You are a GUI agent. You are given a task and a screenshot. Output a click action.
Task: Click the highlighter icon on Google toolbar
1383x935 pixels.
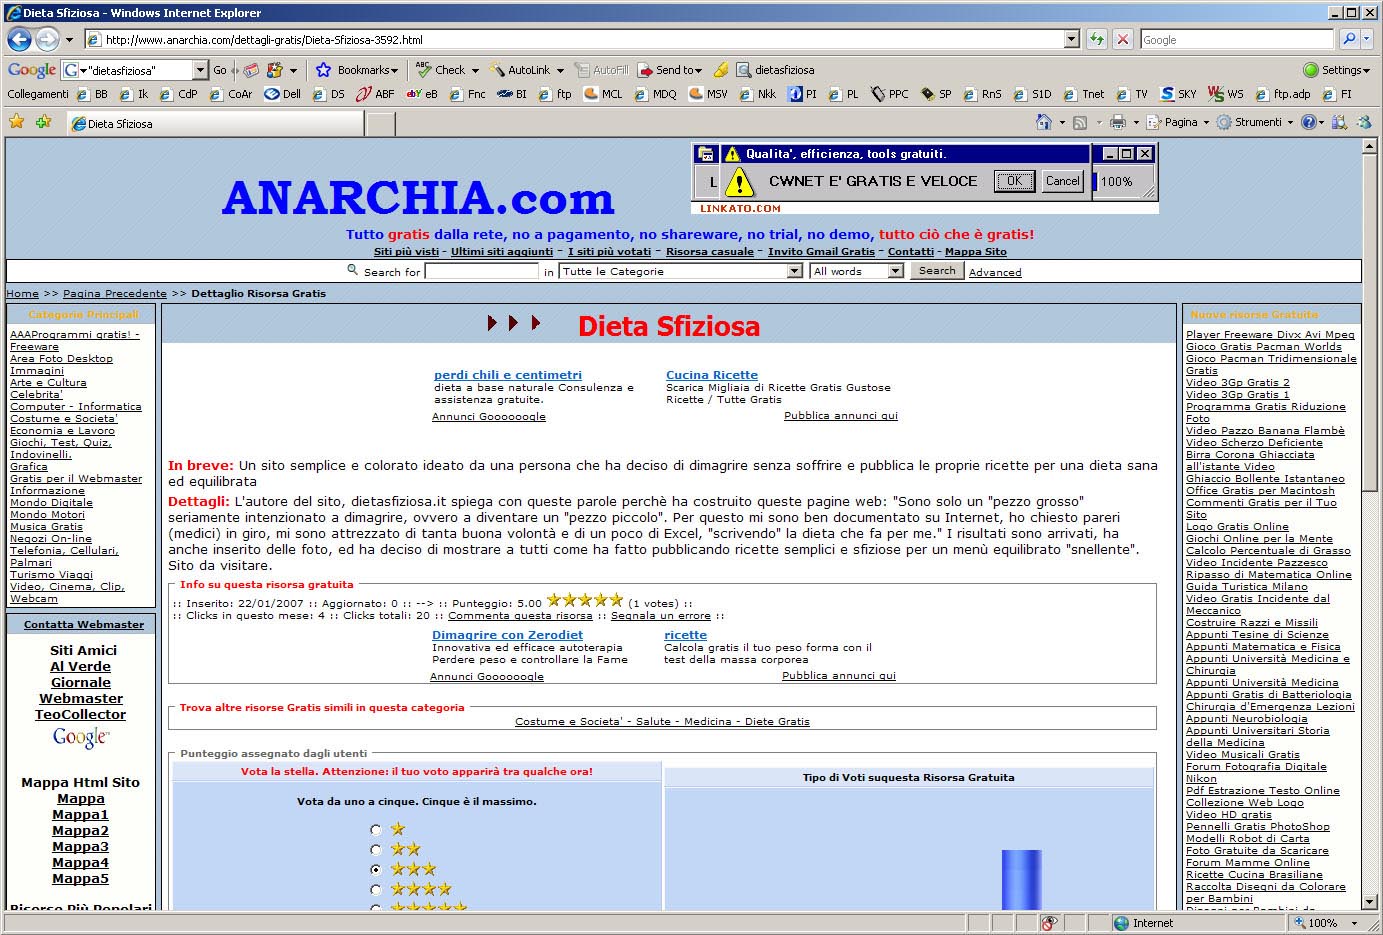[720, 70]
